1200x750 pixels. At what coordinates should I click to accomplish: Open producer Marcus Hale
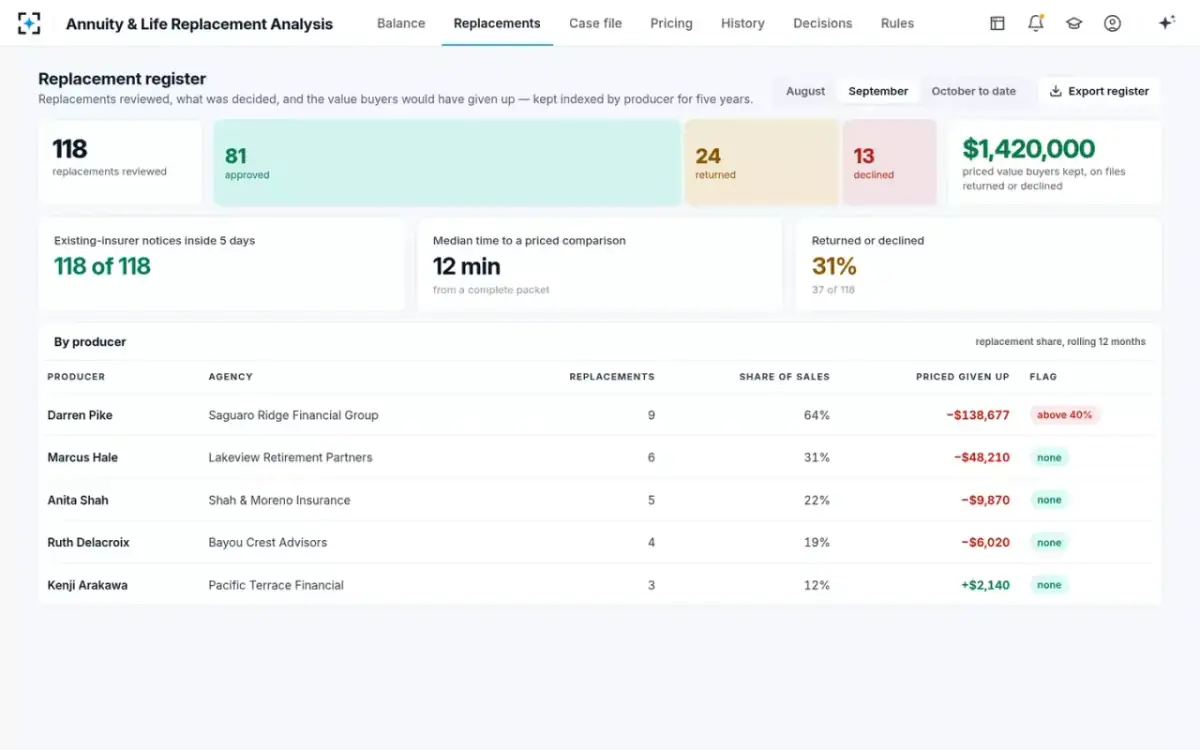coord(83,457)
